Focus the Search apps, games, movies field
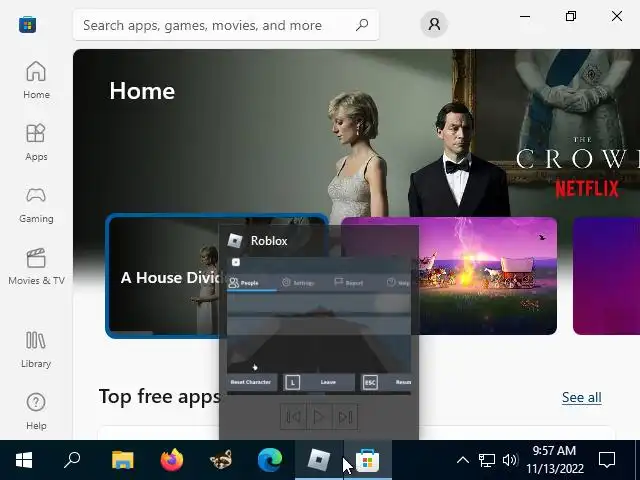 tap(226, 25)
